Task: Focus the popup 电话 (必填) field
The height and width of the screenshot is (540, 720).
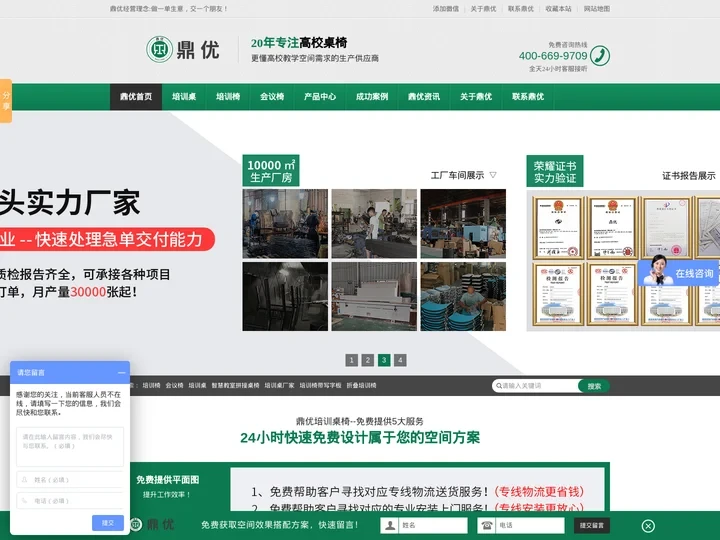Action: point(70,501)
